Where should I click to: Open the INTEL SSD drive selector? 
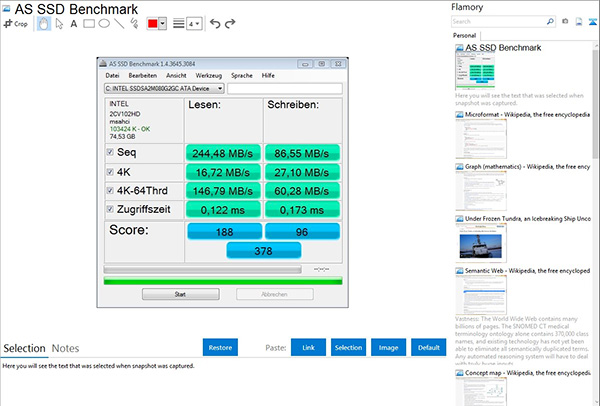click(x=163, y=89)
